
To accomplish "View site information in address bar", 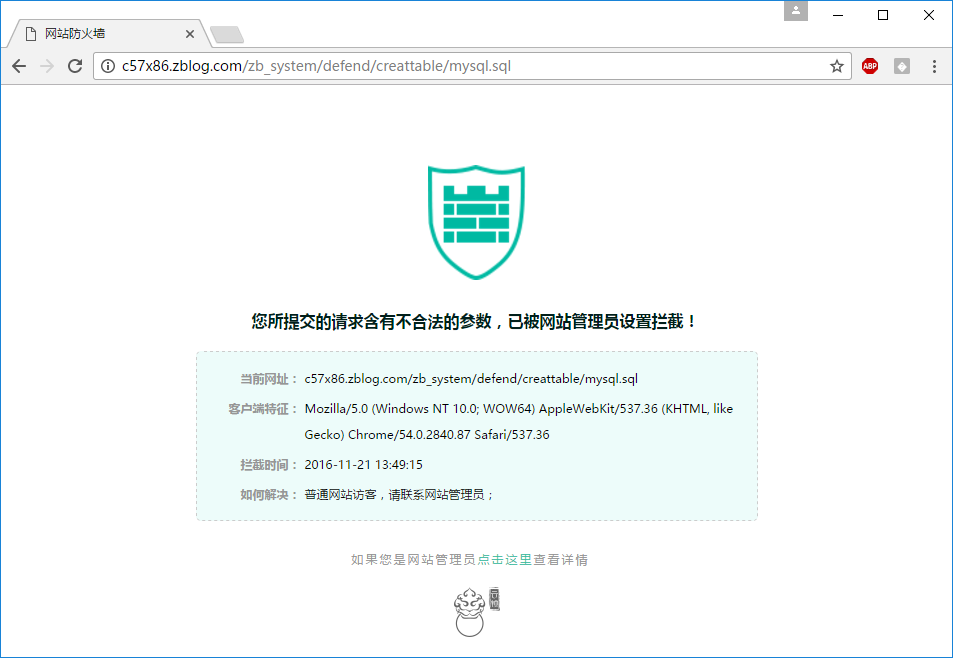I will (108, 66).
